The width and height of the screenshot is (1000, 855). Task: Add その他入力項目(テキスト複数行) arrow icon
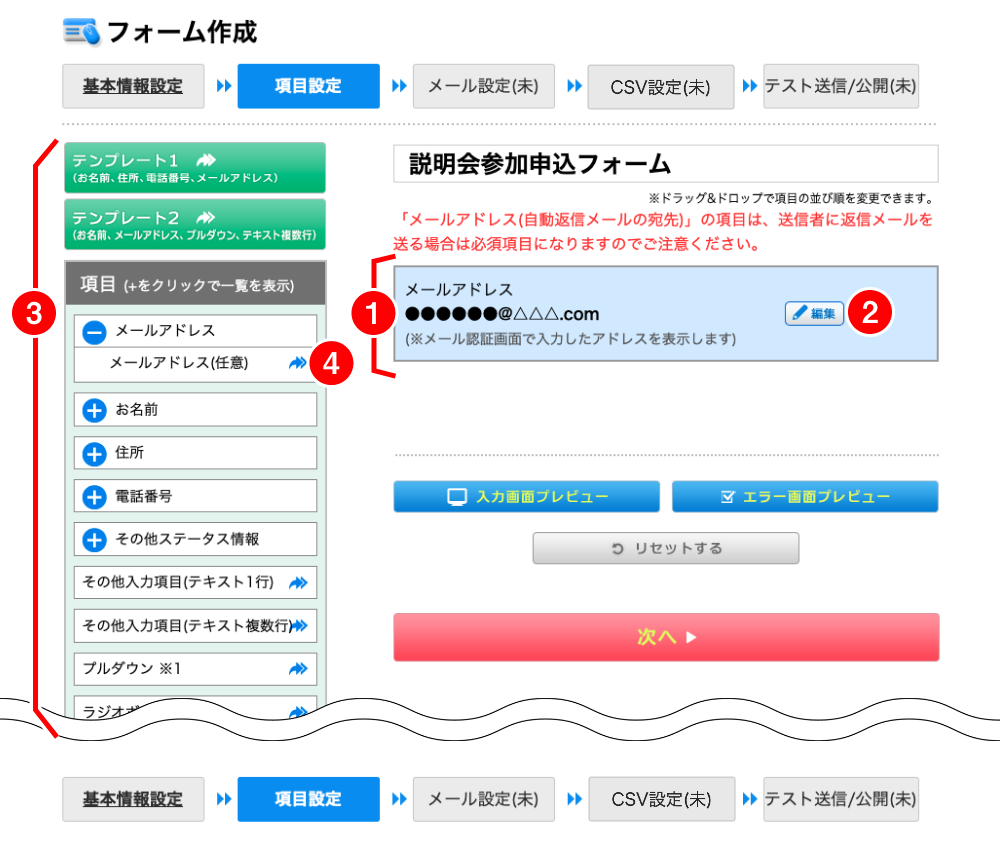(300, 625)
